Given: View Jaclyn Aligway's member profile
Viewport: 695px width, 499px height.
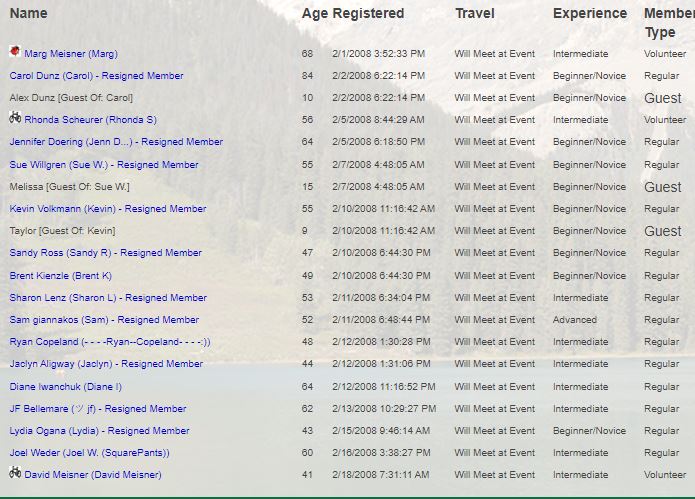Looking at the screenshot, I should 106,364.
